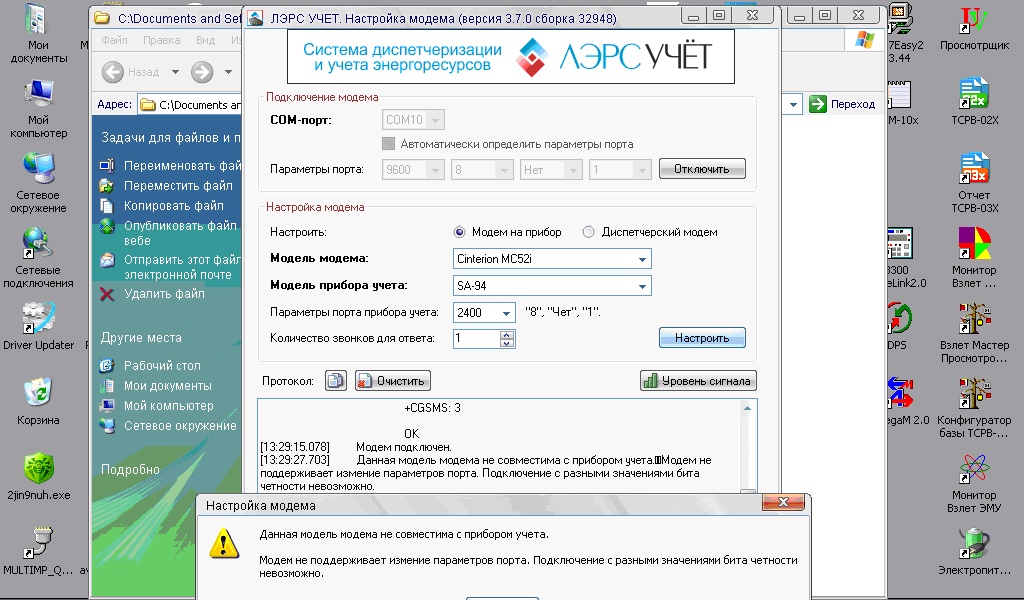Screen dimensions: 1024x600
Task: Open Файл menu in Explorer
Action: (114, 40)
